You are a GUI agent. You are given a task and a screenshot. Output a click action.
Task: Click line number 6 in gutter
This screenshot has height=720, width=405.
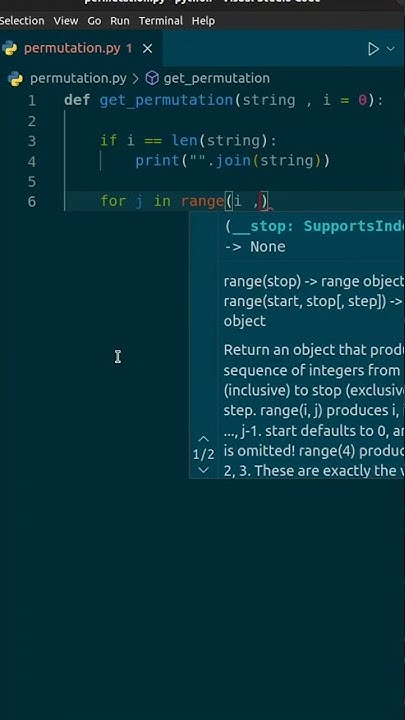pyautogui.click(x=32, y=202)
